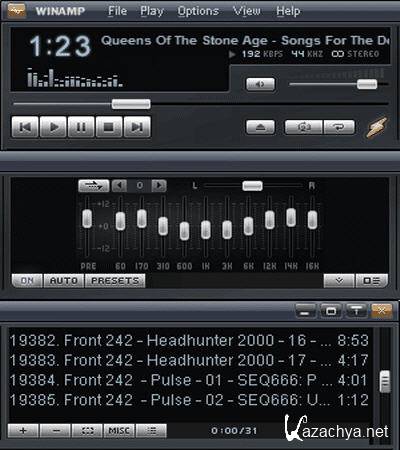
Task: Skip to the next track
Action: click(137, 127)
